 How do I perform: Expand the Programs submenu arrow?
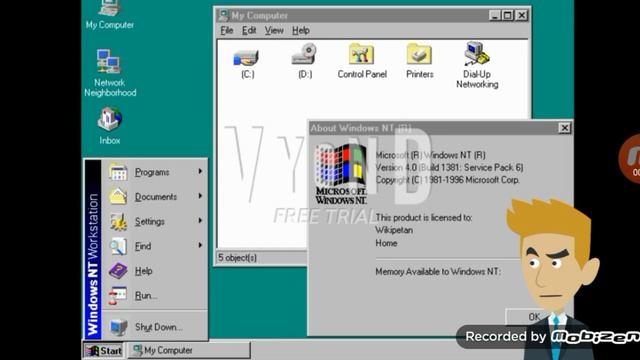pos(200,171)
